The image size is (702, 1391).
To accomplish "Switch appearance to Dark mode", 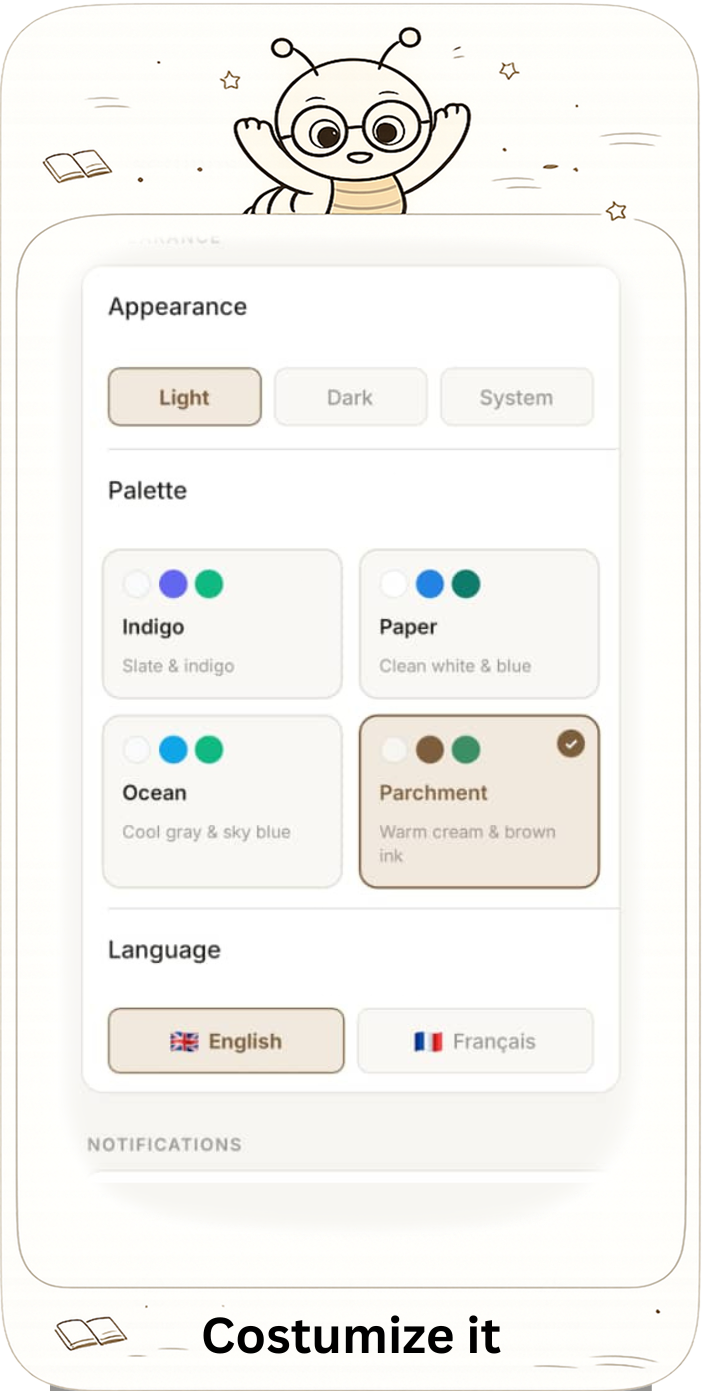I will pos(350,397).
